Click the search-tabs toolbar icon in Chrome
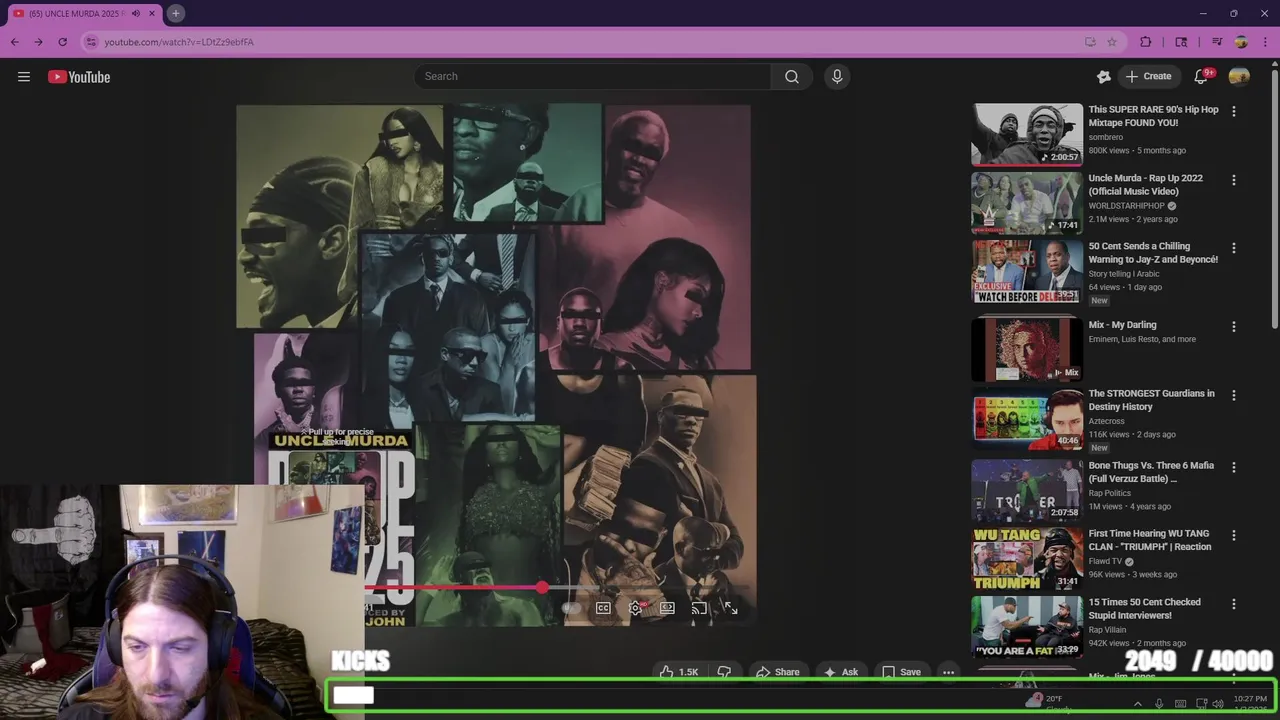 [1181, 42]
